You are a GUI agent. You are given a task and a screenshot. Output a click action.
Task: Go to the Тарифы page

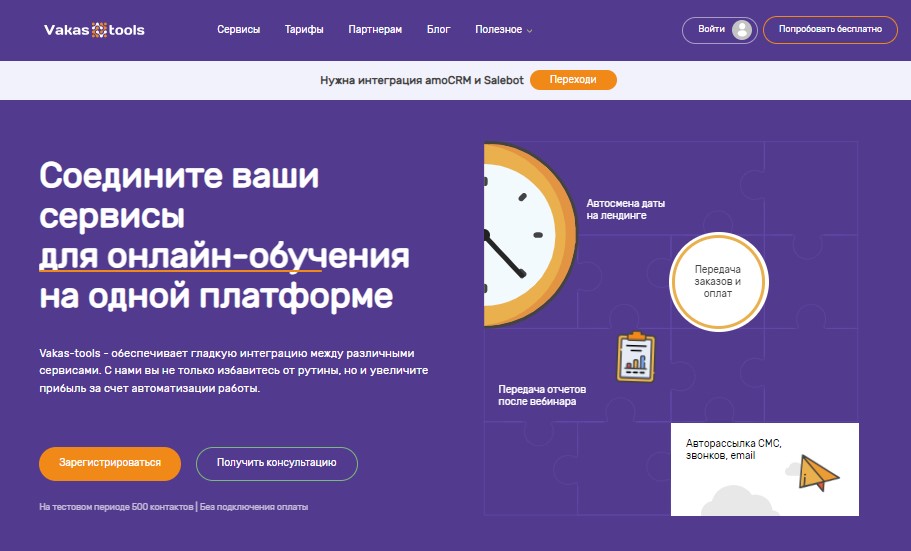pyautogui.click(x=304, y=30)
